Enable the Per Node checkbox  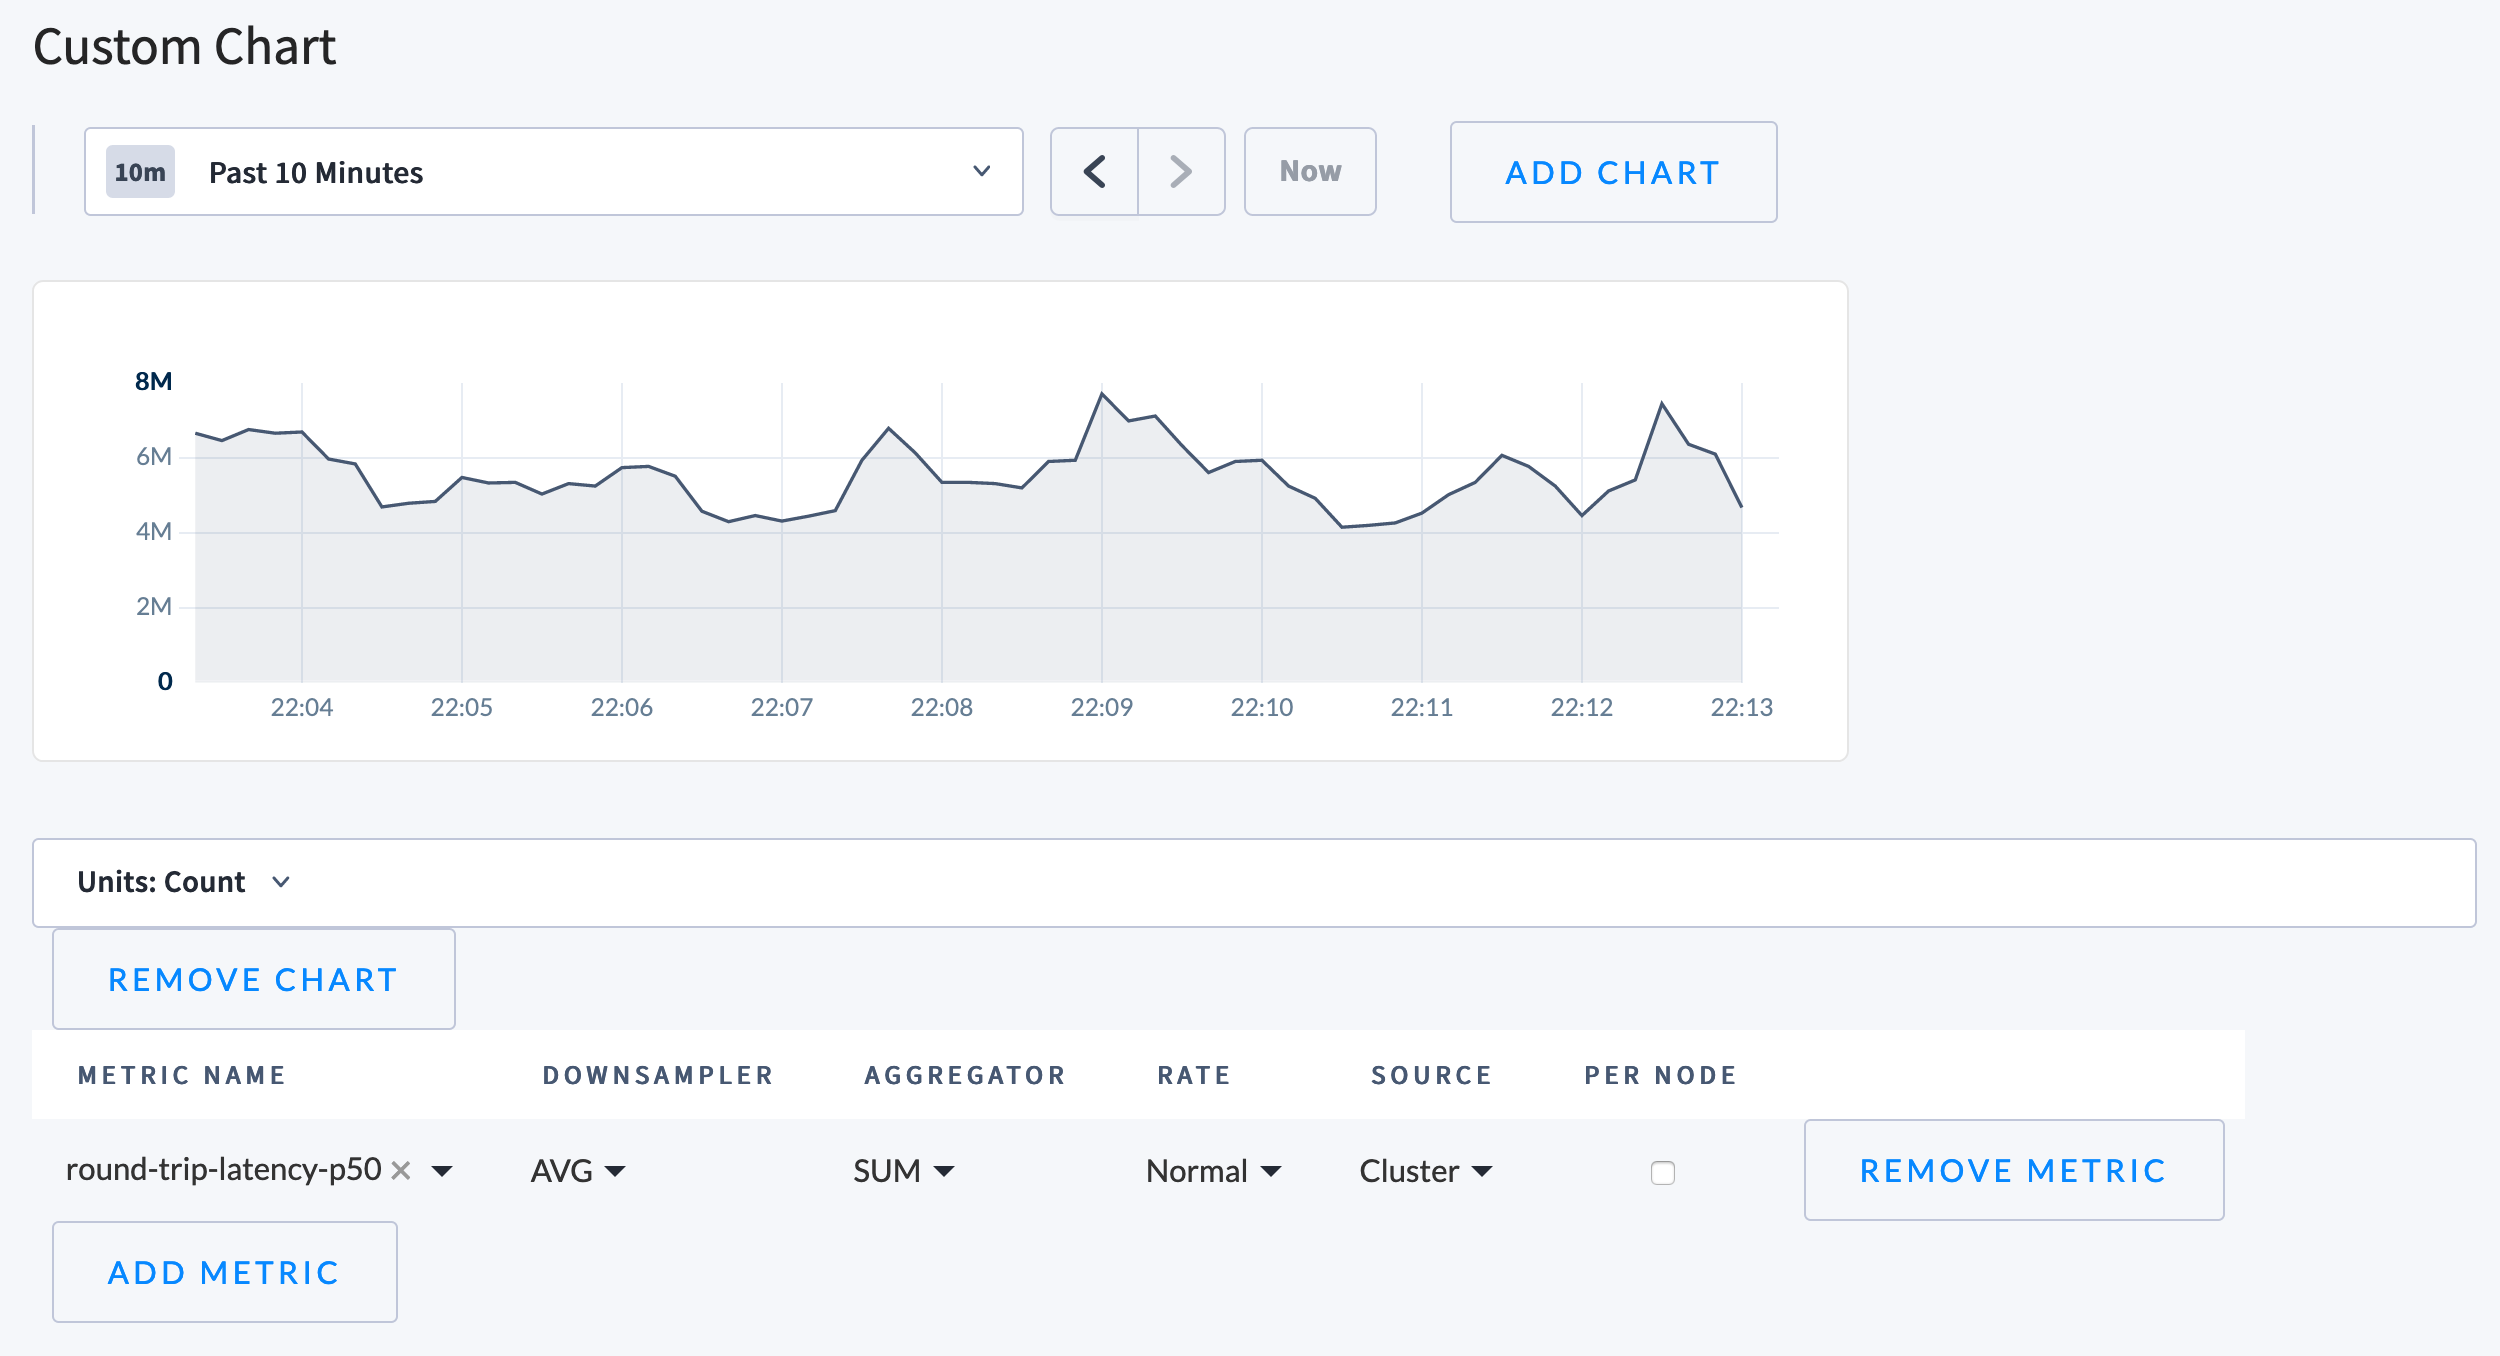pos(1662,1172)
